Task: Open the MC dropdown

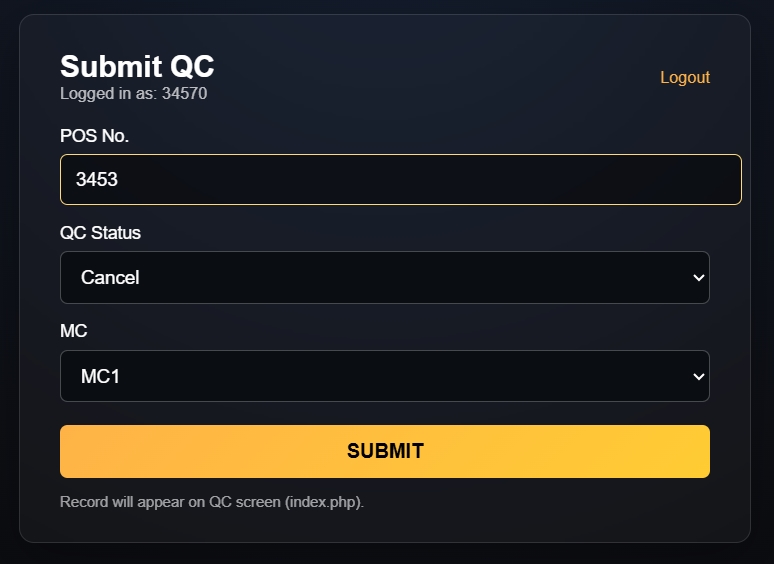Action: point(384,376)
